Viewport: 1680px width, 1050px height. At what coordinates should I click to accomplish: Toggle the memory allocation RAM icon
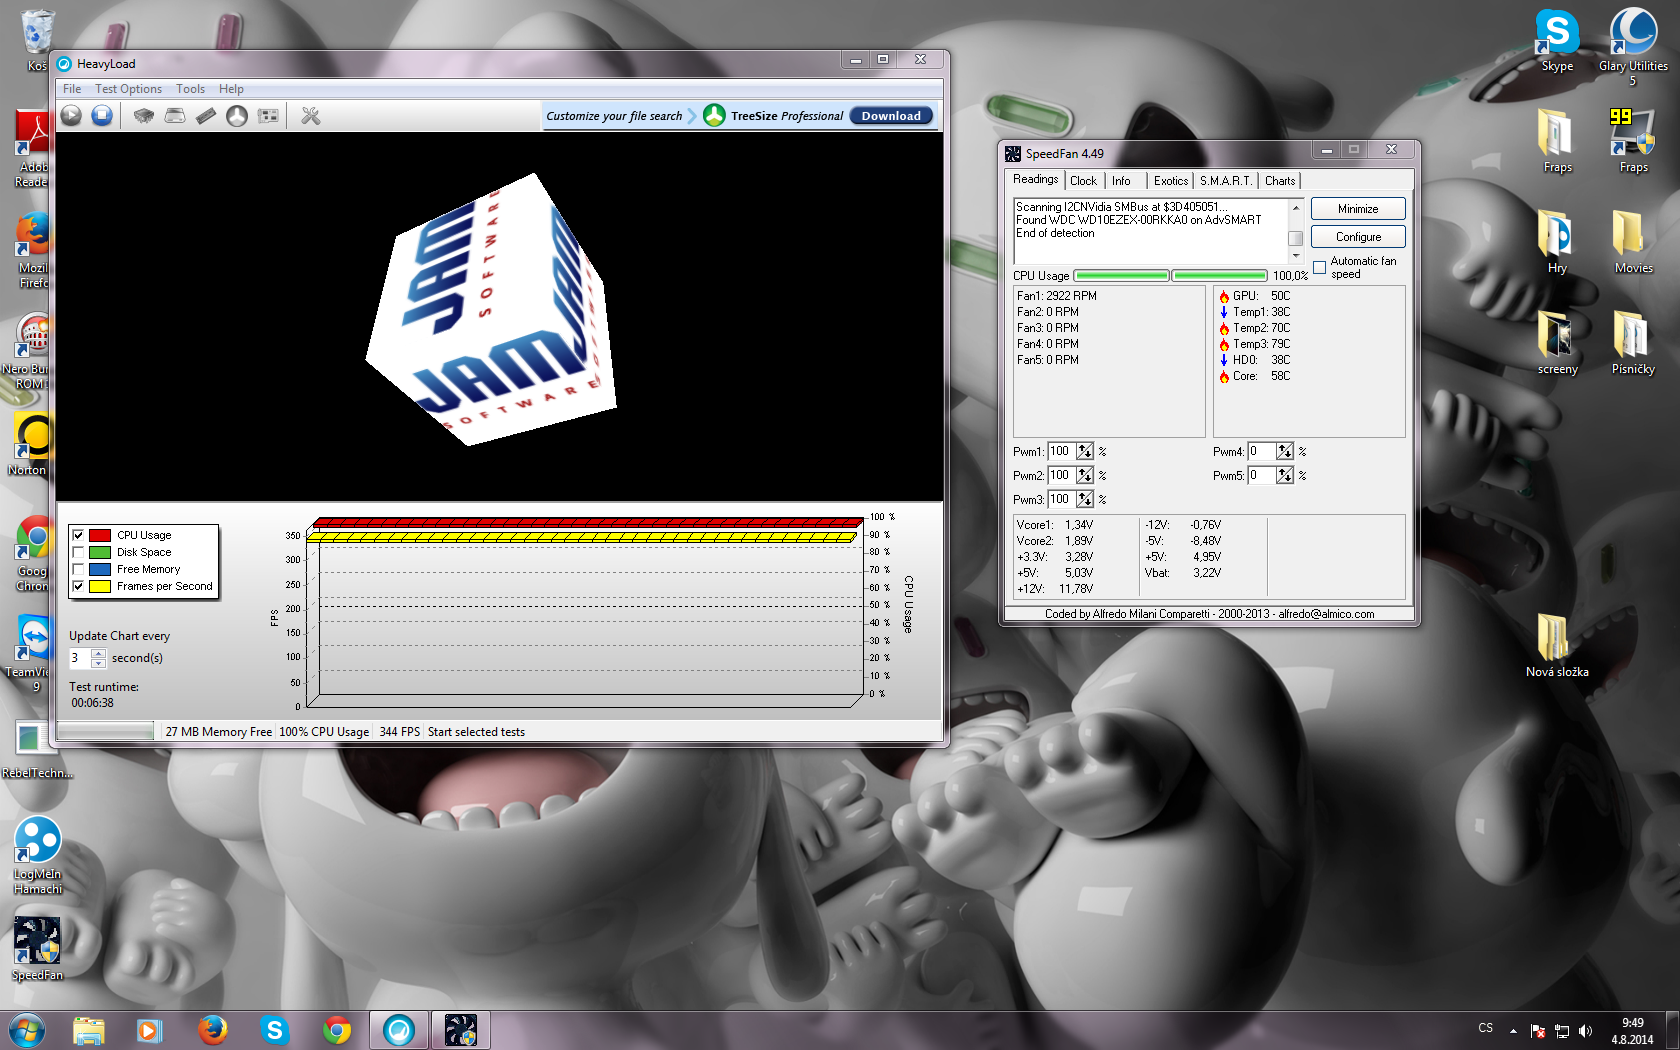(206, 116)
